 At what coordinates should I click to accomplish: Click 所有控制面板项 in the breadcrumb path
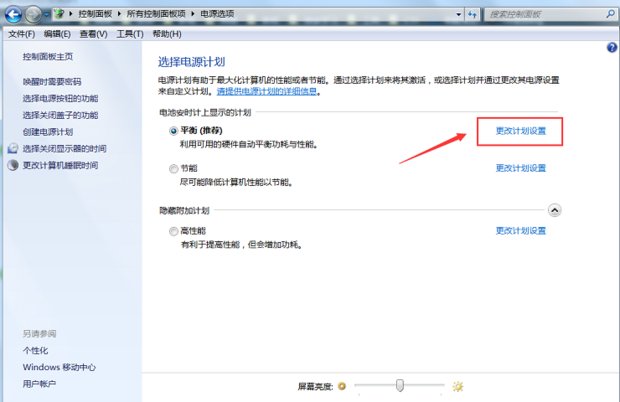pyautogui.click(x=156, y=14)
